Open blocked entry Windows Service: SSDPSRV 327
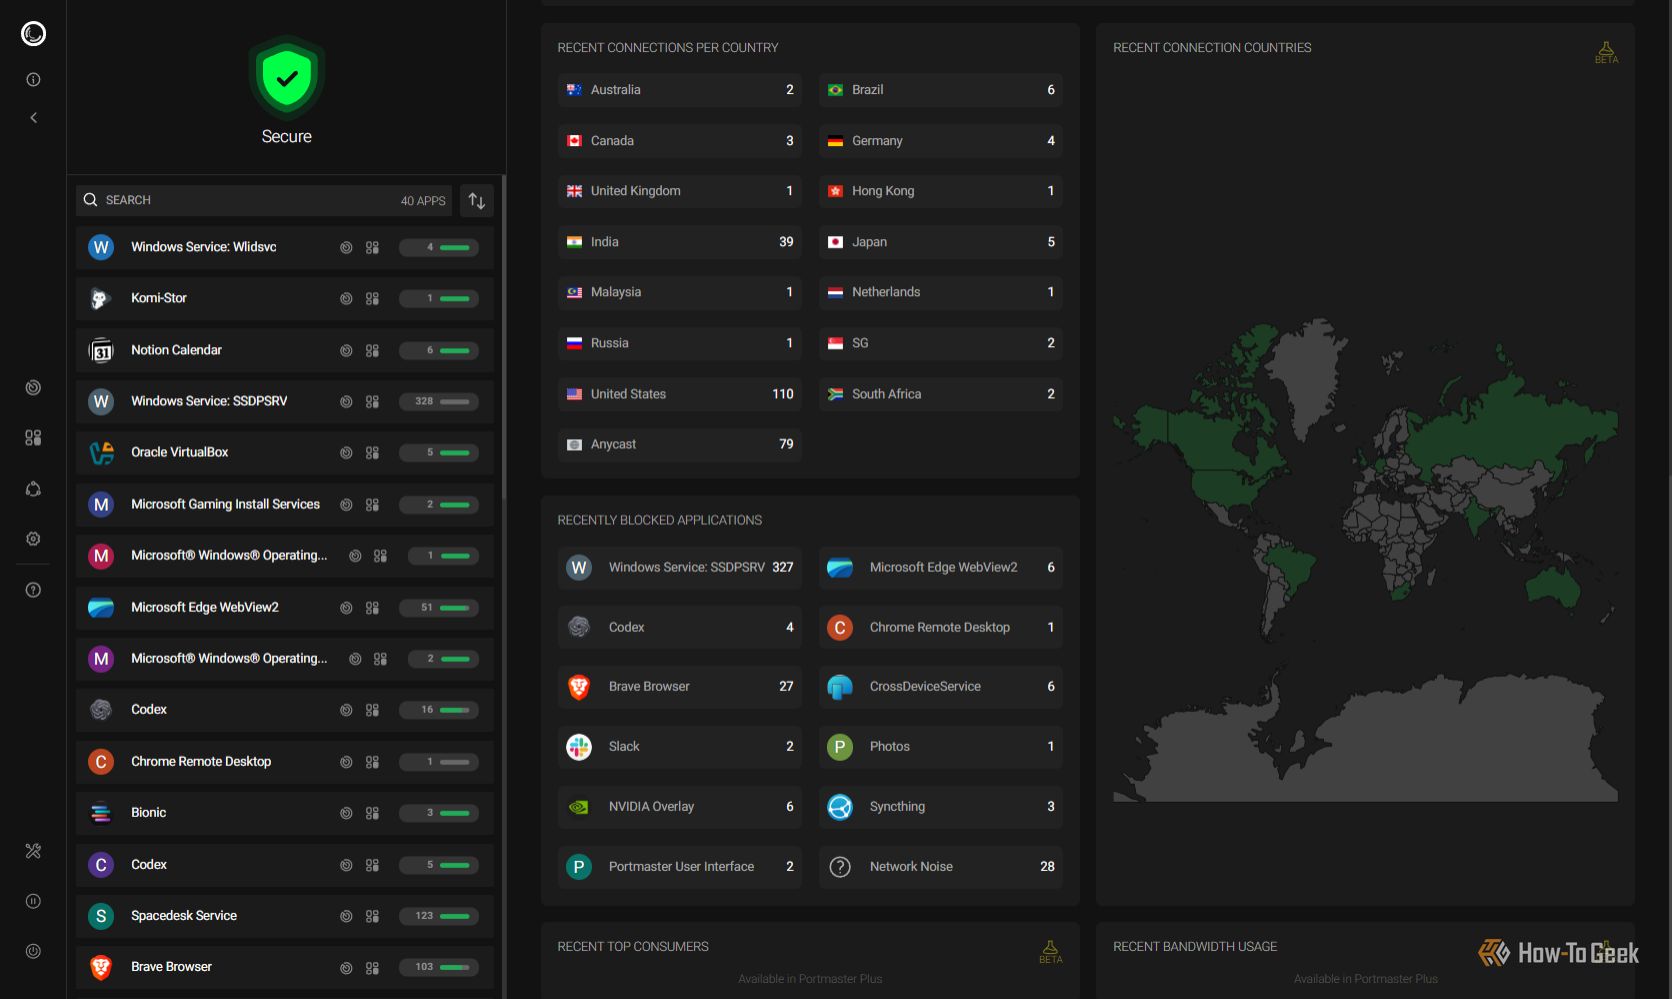The height and width of the screenshot is (999, 1672). [680, 568]
